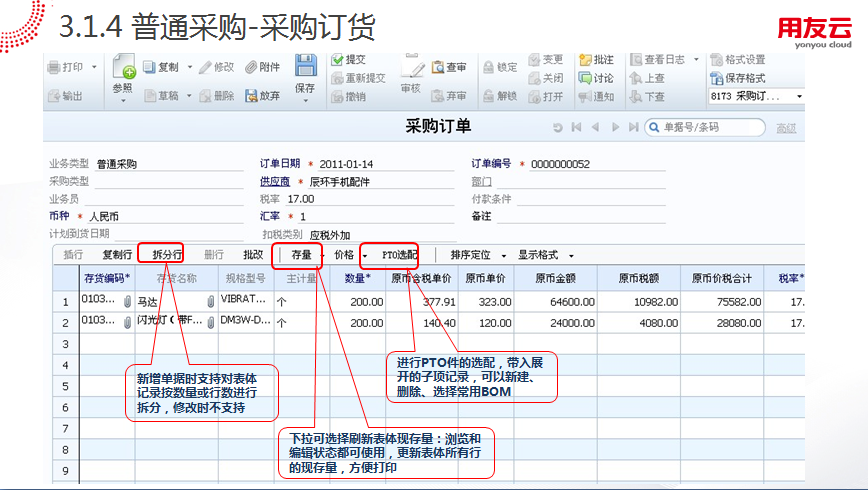Screen dimensions: 868x490
Task: Go to the last record arrow
Action: (x=634, y=127)
